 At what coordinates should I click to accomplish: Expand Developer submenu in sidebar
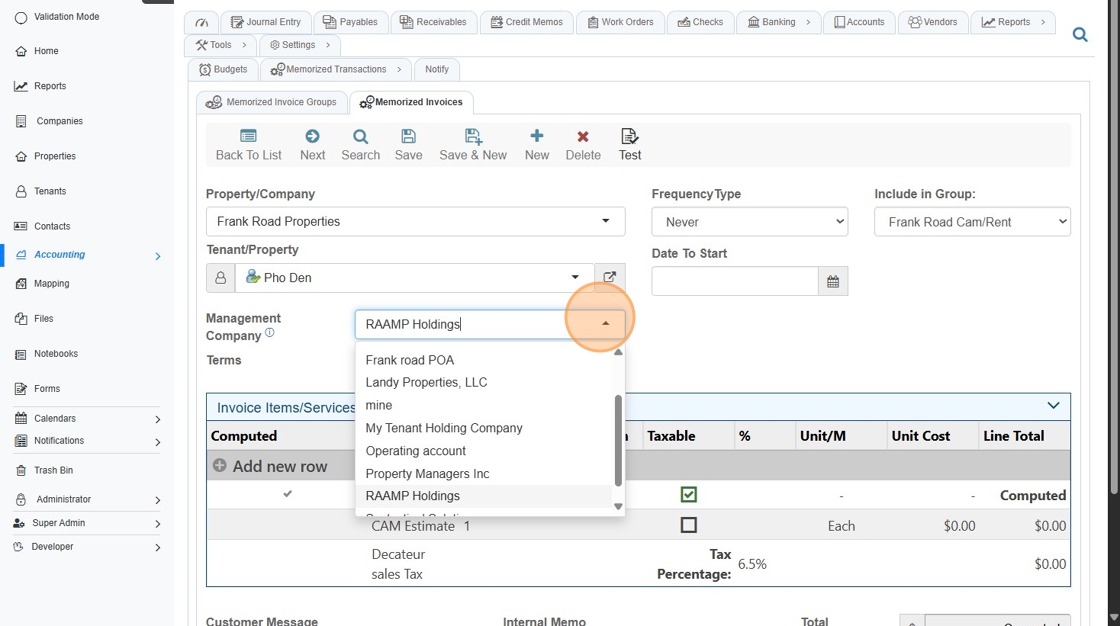tap(158, 548)
